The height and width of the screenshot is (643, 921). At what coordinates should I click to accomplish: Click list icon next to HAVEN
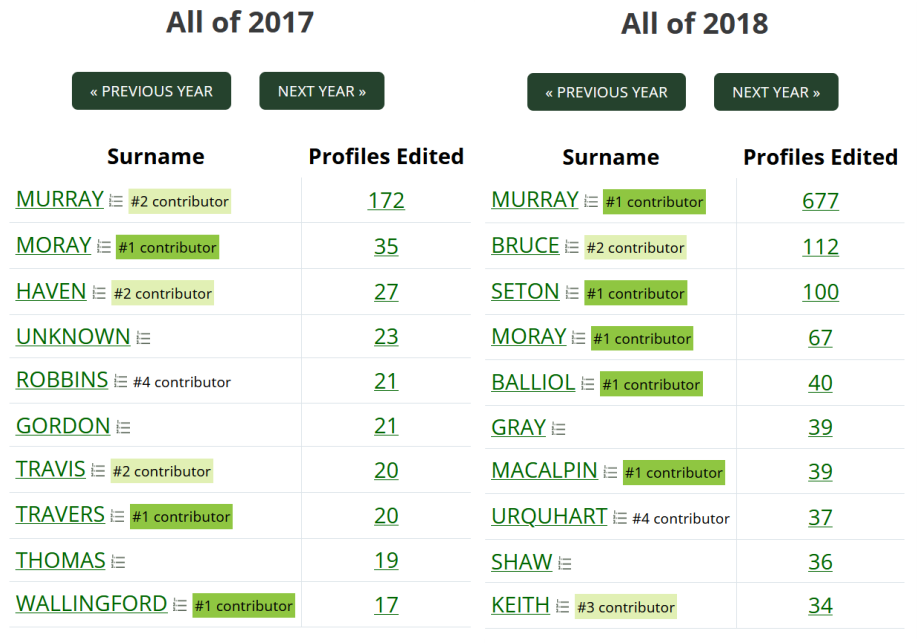pyautogui.click(x=99, y=293)
